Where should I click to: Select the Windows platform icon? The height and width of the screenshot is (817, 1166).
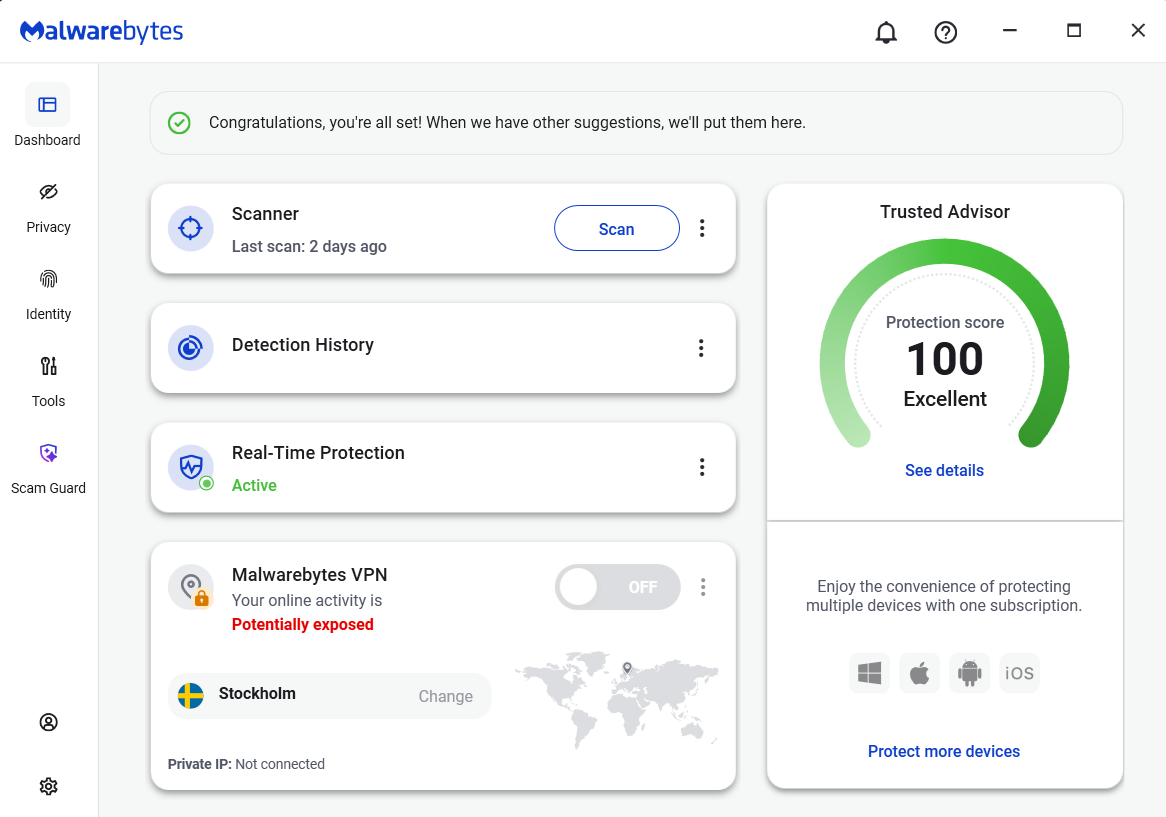click(x=869, y=673)
